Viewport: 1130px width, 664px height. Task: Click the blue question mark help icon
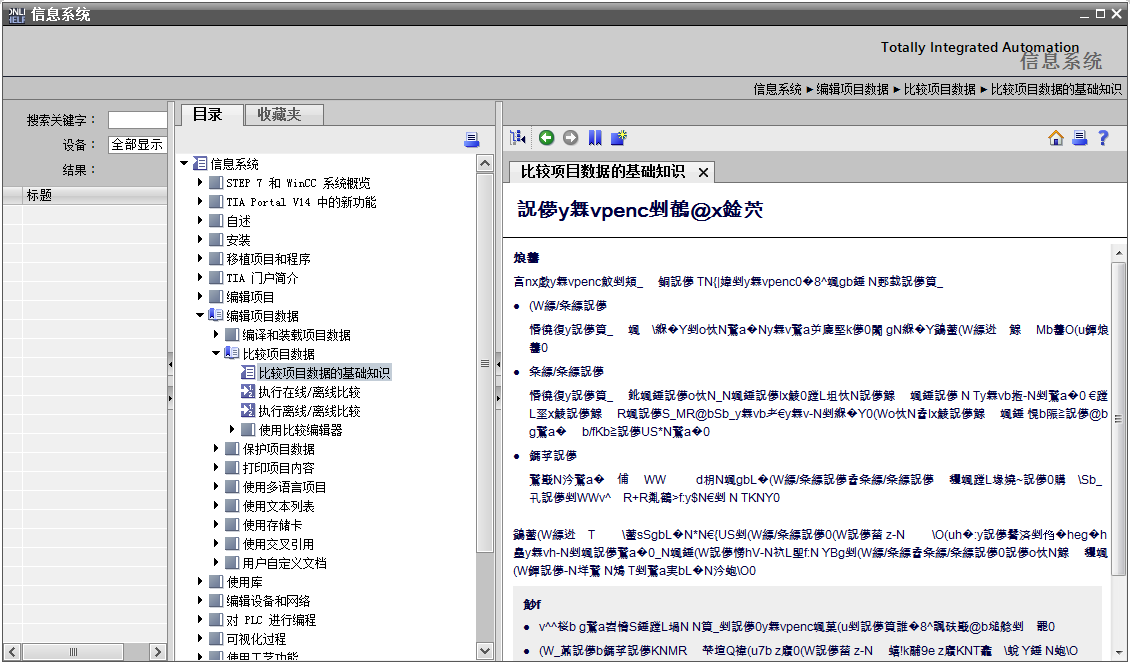[1103, 138]
